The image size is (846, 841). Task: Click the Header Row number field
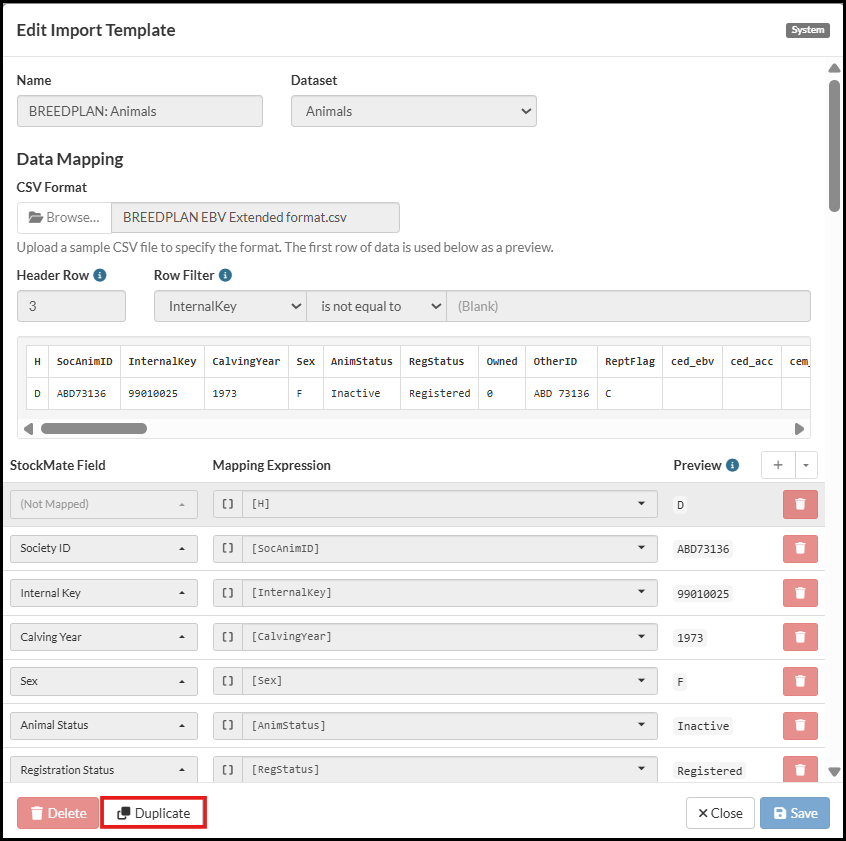71,306
